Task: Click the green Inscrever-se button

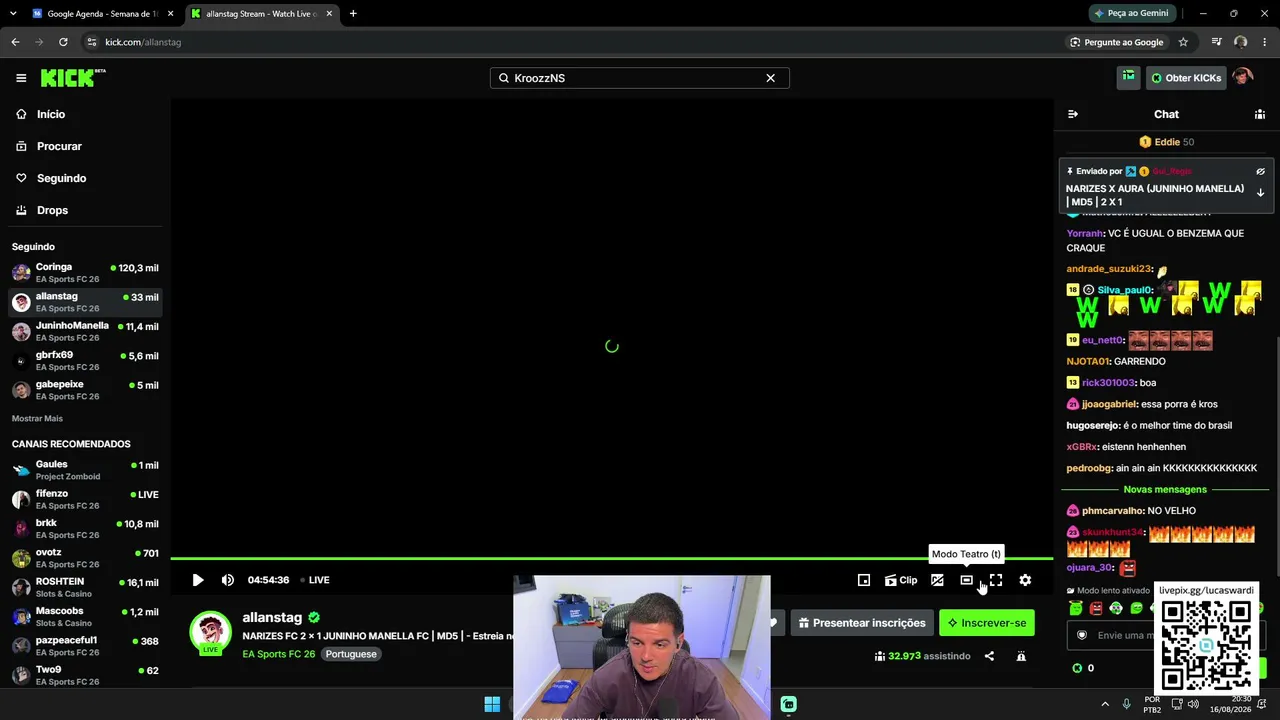Action: point(987,623)
